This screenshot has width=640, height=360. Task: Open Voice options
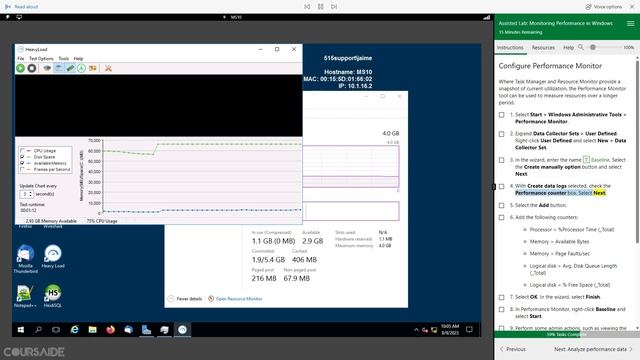604,7
